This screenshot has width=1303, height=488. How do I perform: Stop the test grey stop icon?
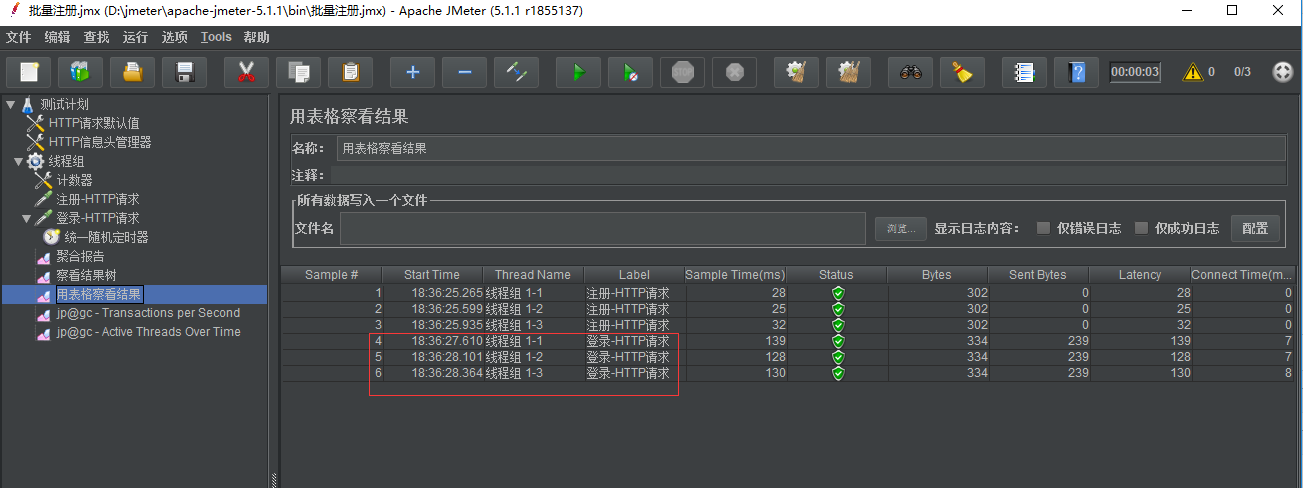tap(682, 72)
